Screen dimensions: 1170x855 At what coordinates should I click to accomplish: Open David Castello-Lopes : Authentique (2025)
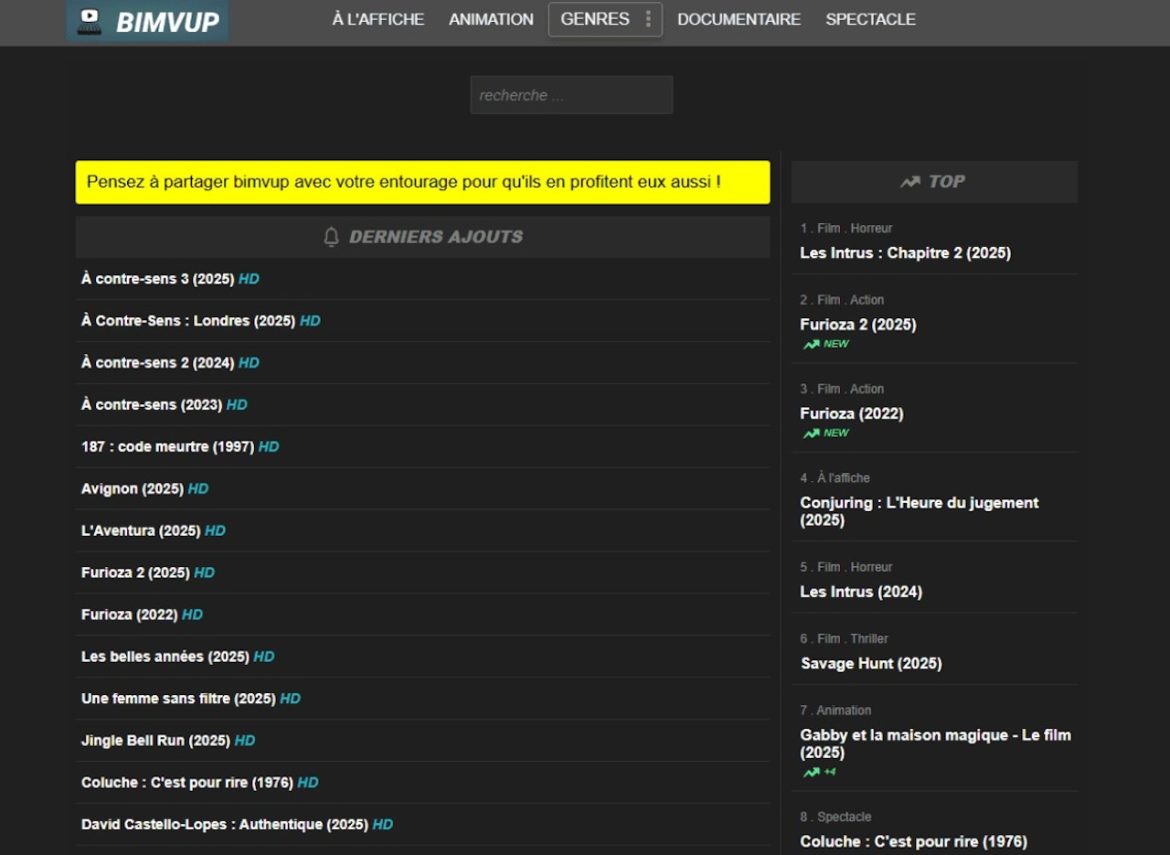tap(225, 824)
